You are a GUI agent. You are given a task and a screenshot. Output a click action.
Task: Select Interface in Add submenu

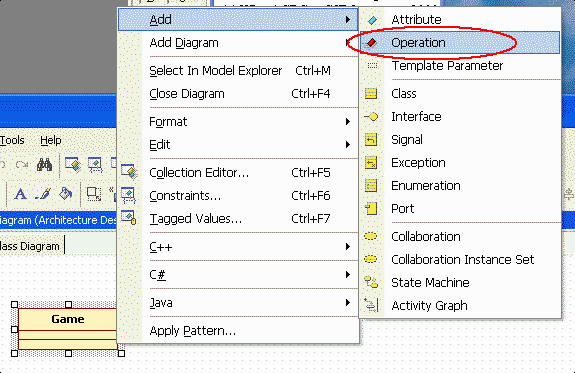(x=460, y=117)
